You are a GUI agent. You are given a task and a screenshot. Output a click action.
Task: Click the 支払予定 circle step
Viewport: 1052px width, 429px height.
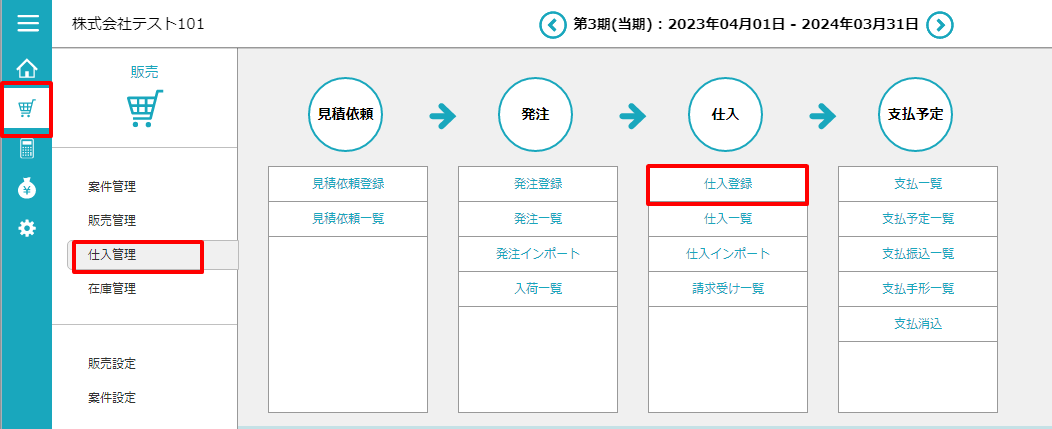pyautogui.click(x=915, y=115)
